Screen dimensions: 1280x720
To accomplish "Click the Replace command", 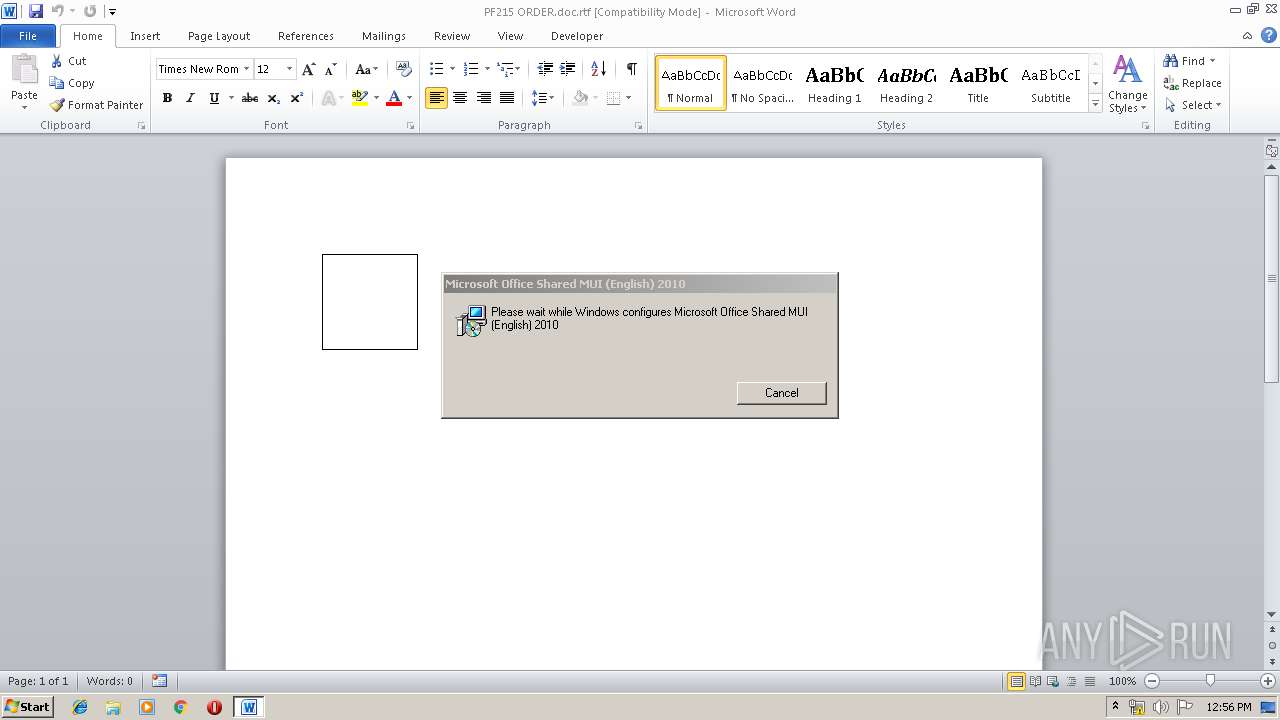I will tap(1192, 83).
